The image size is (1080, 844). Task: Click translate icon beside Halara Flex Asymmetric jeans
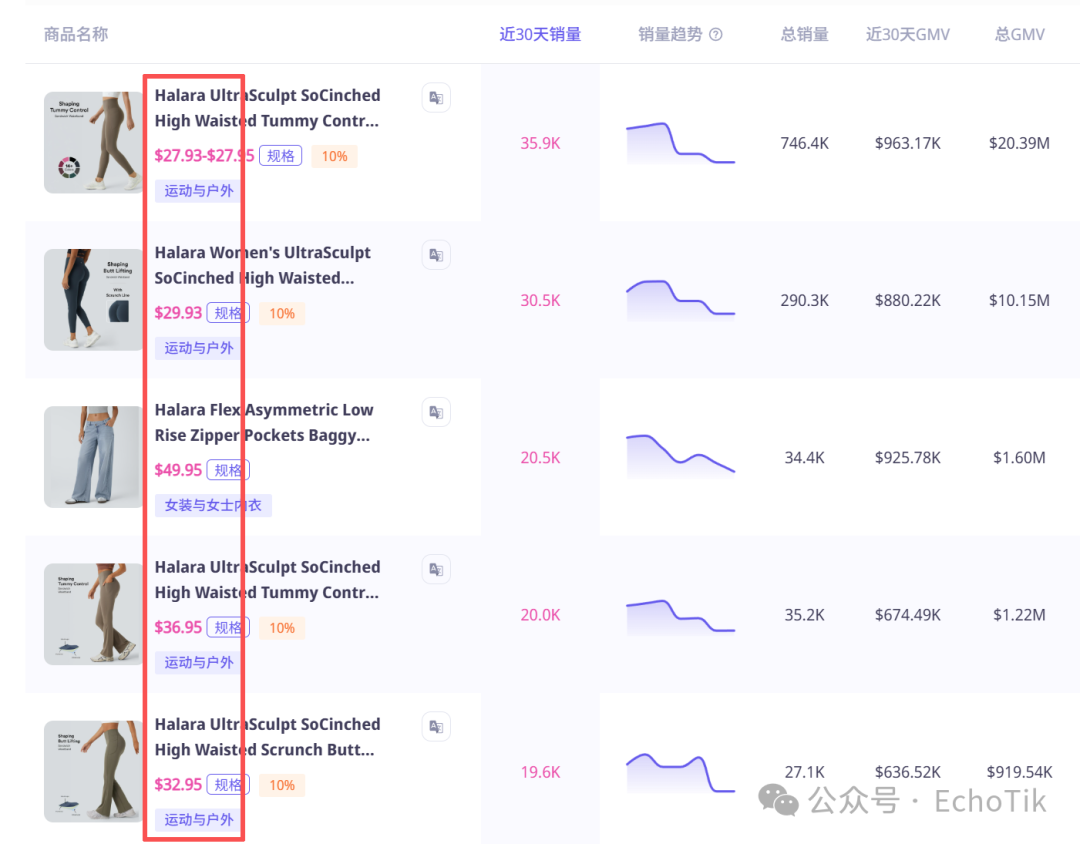click(x=436, y=412)
